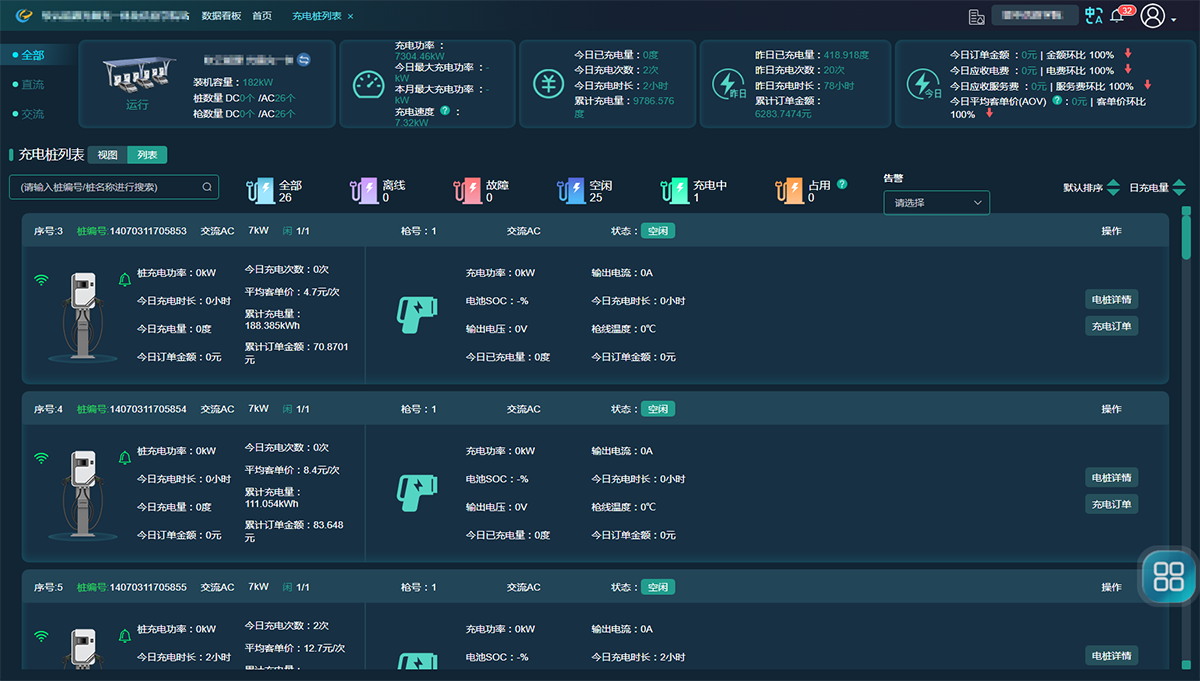Image resolution: width=1200 pixels, height=681 pixels.
Task: Switch list to 视图 view mode
Action: (107, 155)
